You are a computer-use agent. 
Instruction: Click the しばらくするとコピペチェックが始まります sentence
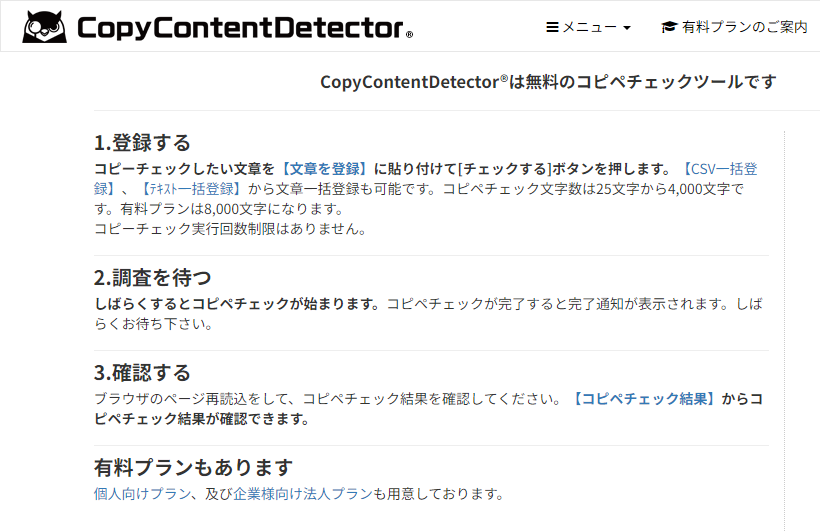237,304
